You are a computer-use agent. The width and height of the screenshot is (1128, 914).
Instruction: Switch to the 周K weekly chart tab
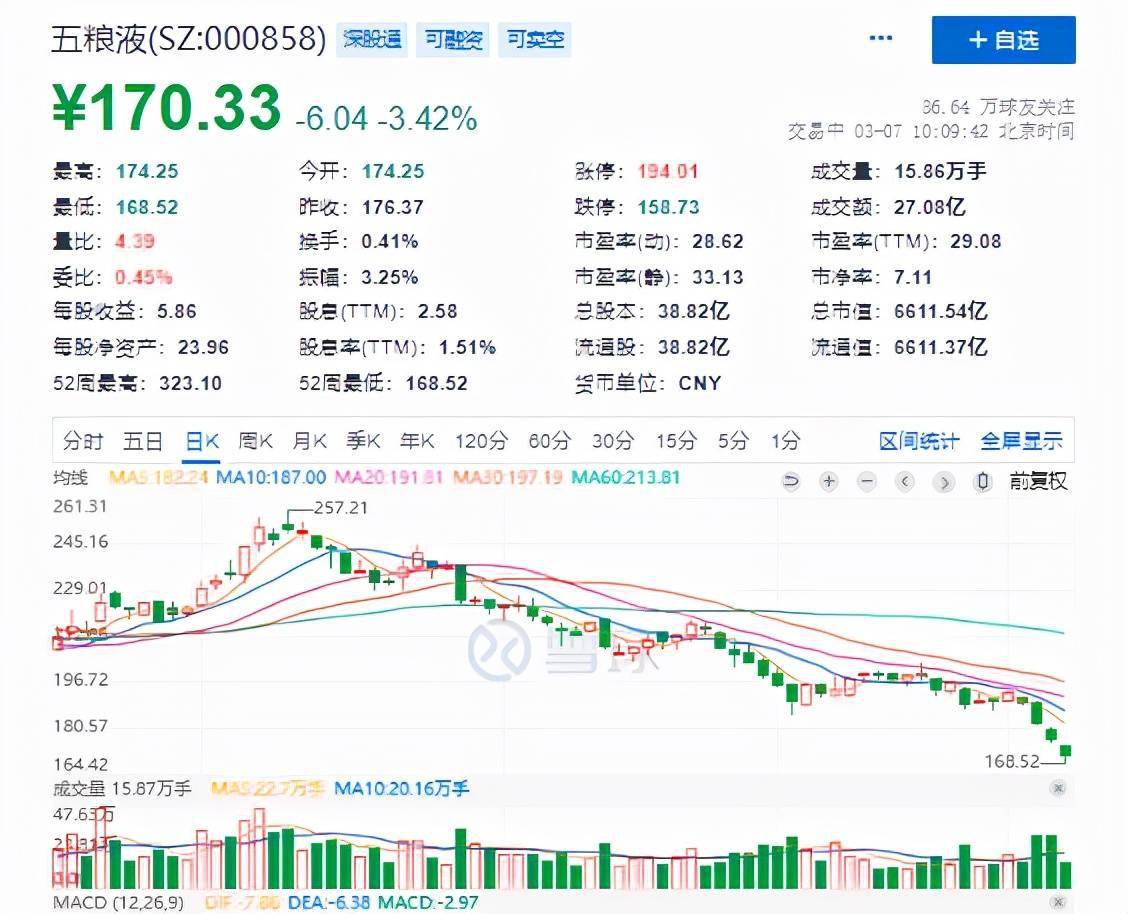(255, 440)
